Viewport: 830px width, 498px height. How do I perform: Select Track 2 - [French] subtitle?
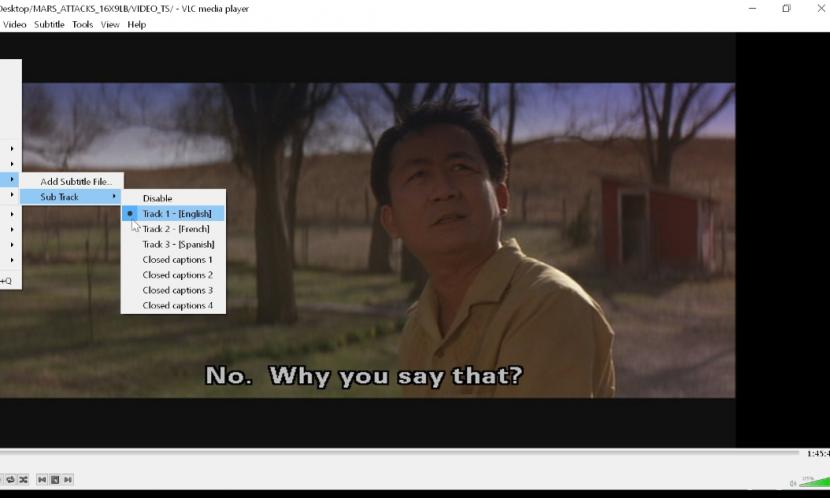click(x=174, y=229)
